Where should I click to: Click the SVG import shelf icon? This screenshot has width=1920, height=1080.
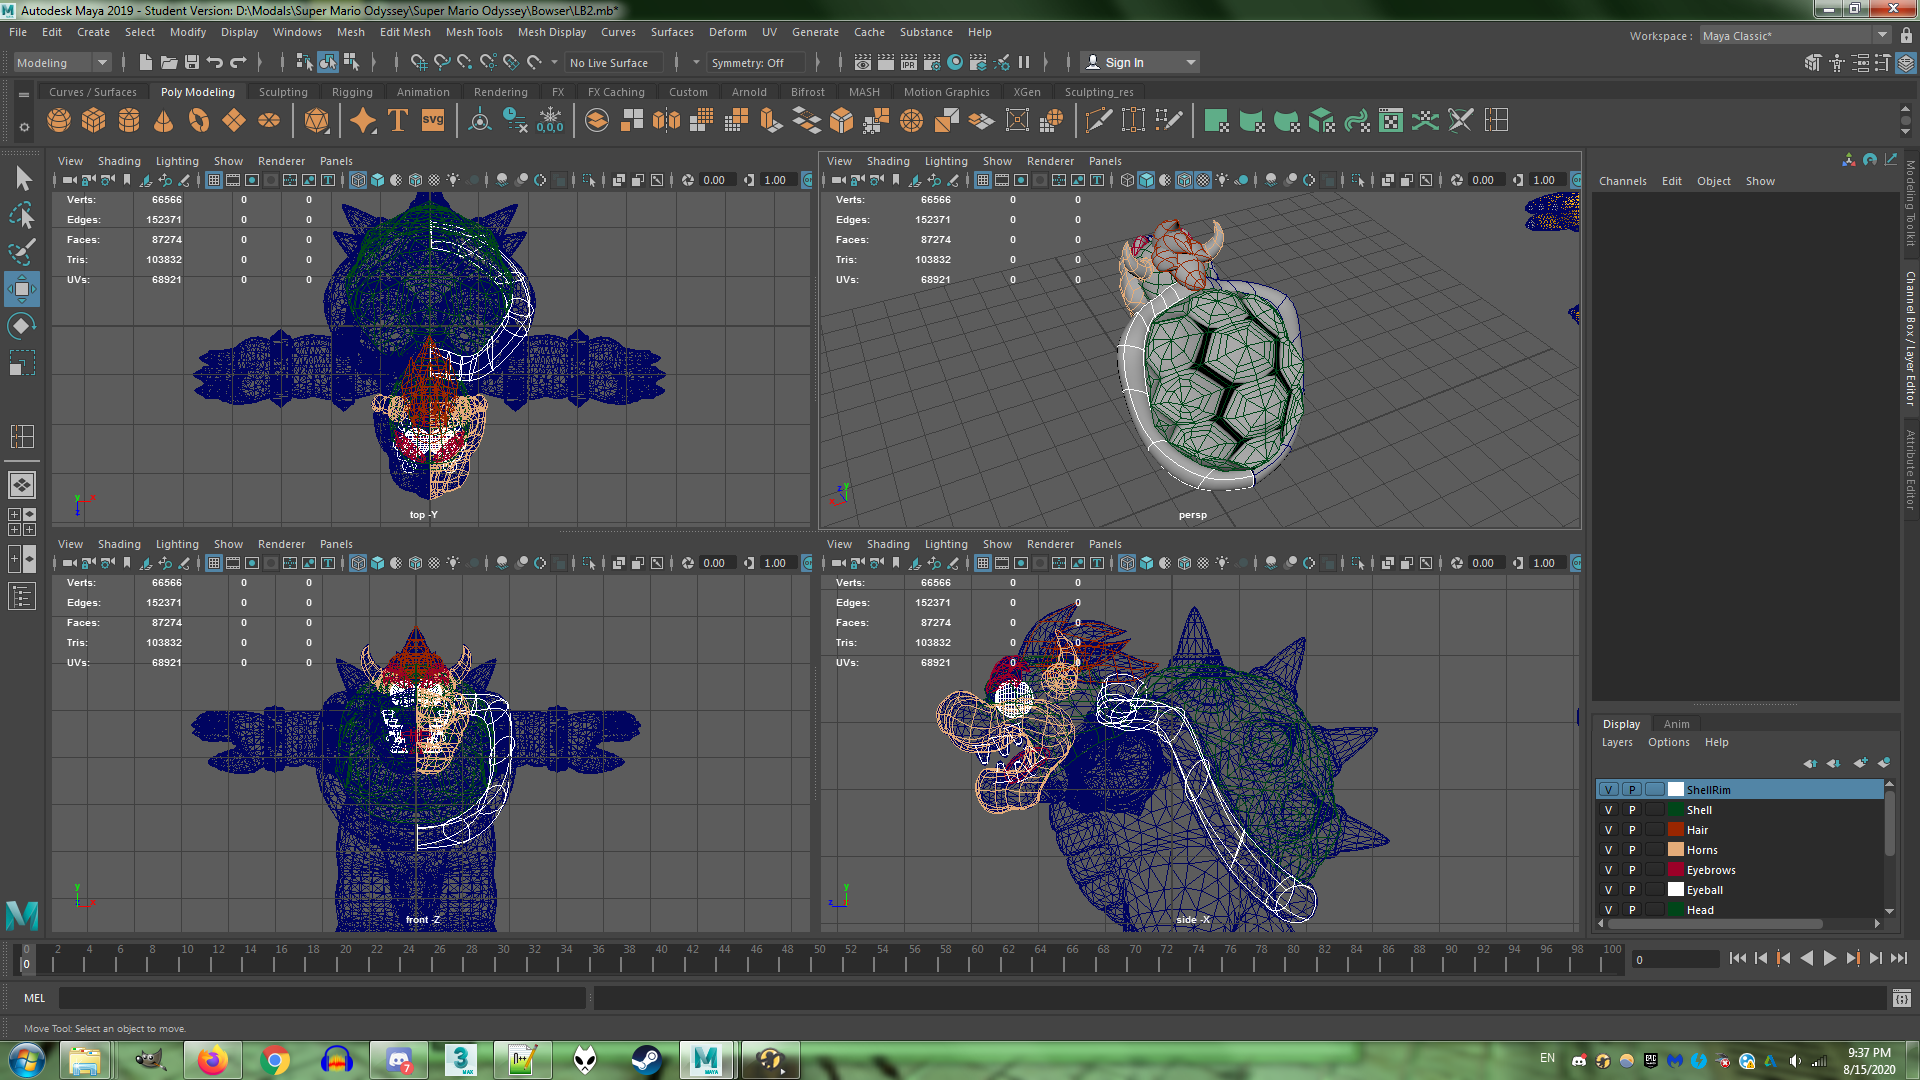pos(433,121)
